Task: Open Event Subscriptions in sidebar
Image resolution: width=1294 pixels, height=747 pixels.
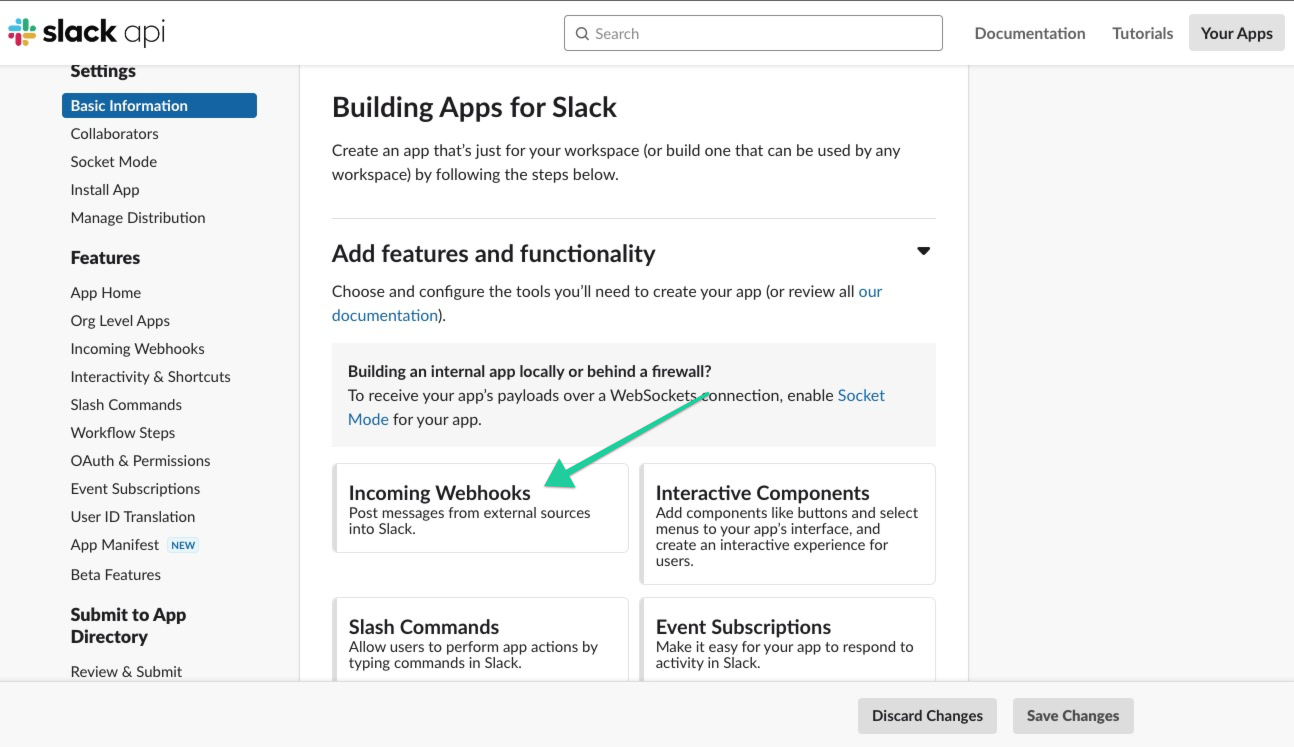Action: tap(135, 488)
